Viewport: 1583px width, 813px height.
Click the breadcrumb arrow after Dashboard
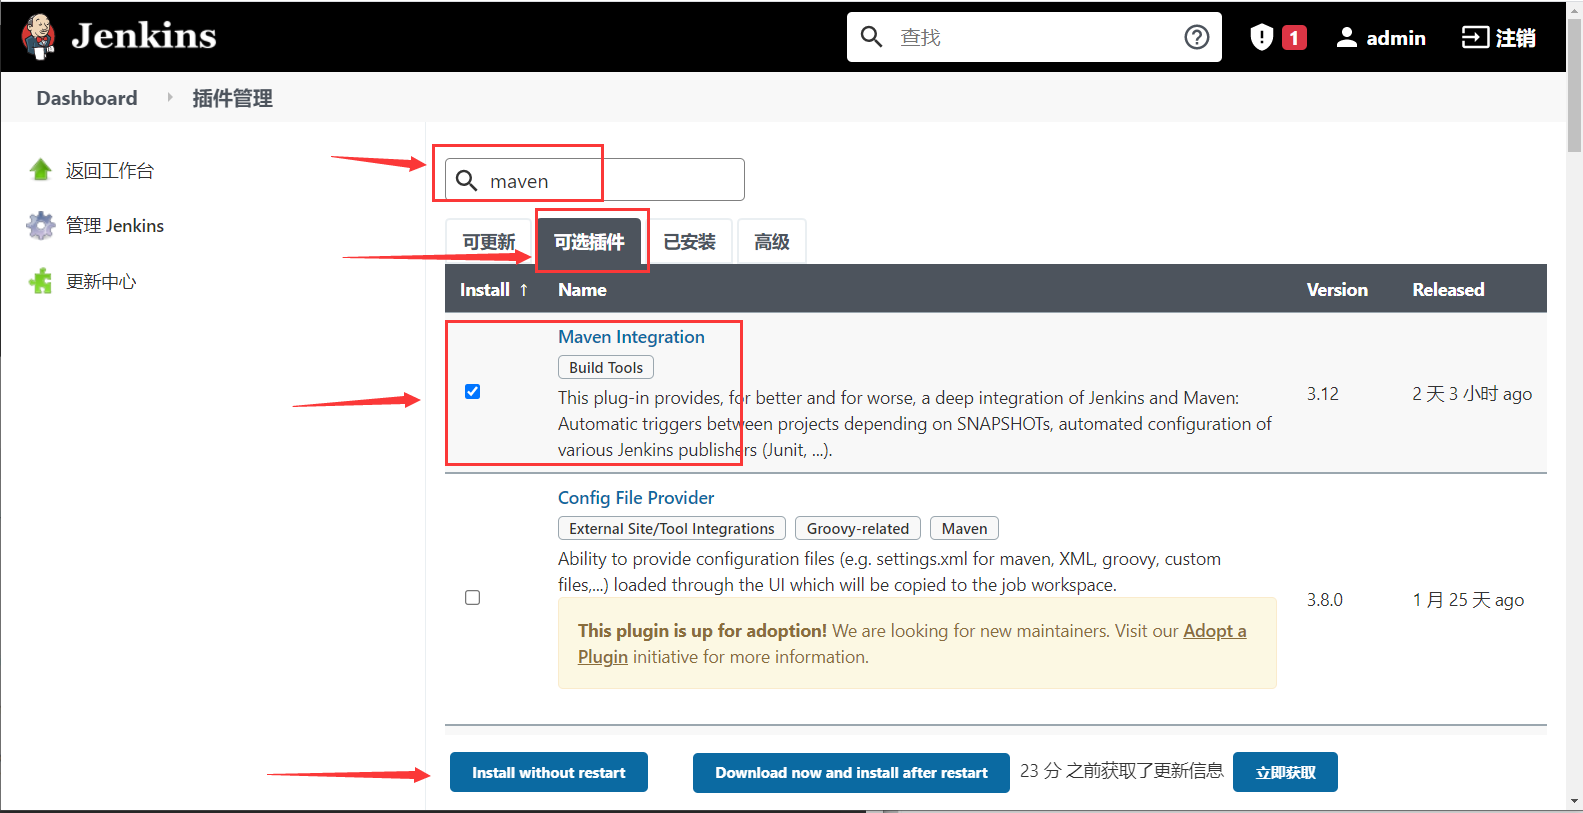(170, 97)
